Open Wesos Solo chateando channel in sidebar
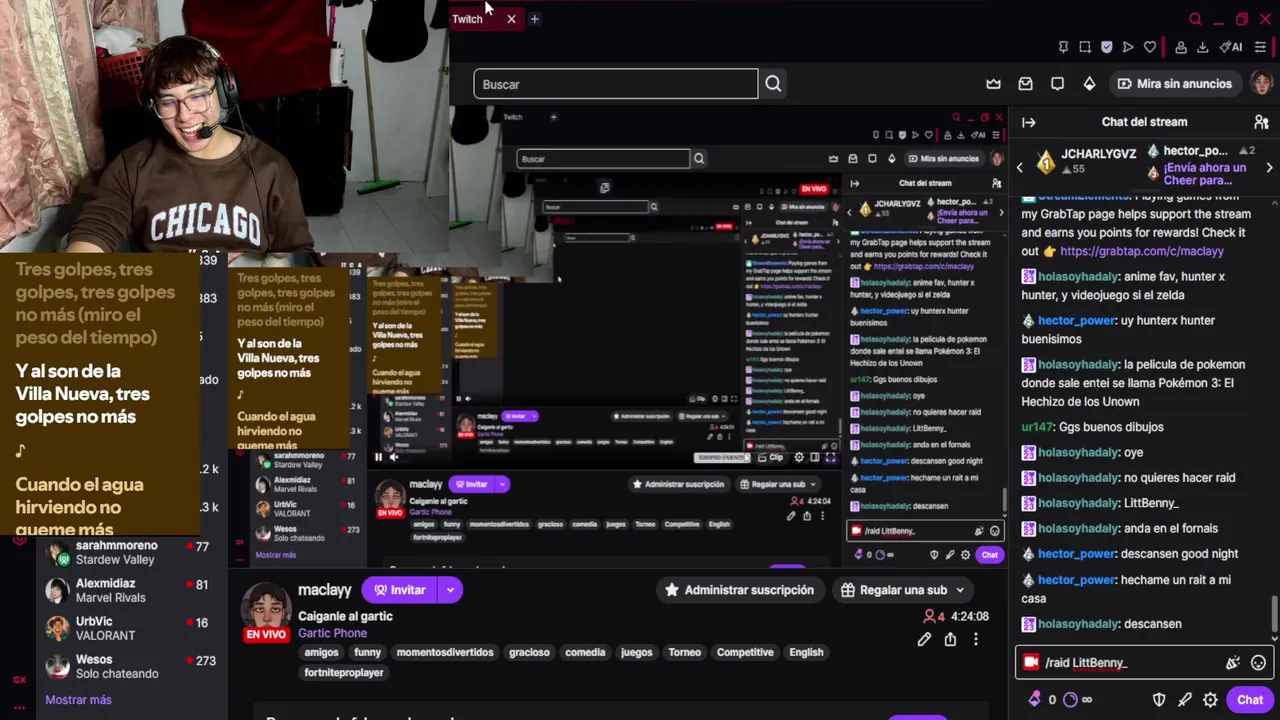 pyautogui.click(x=131, y=666)
